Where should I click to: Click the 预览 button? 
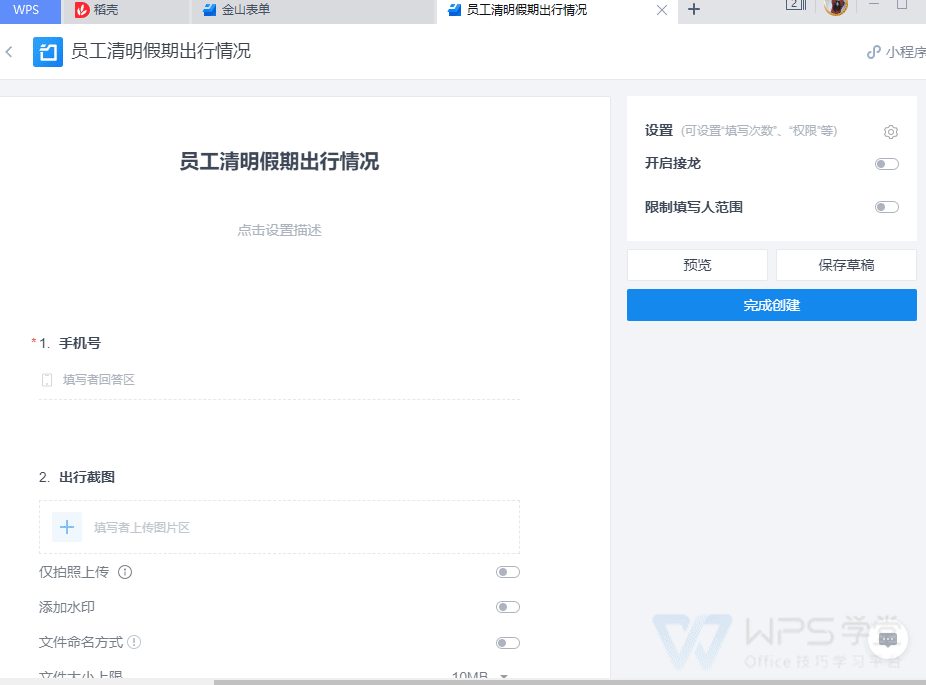(x=697, y=265)
